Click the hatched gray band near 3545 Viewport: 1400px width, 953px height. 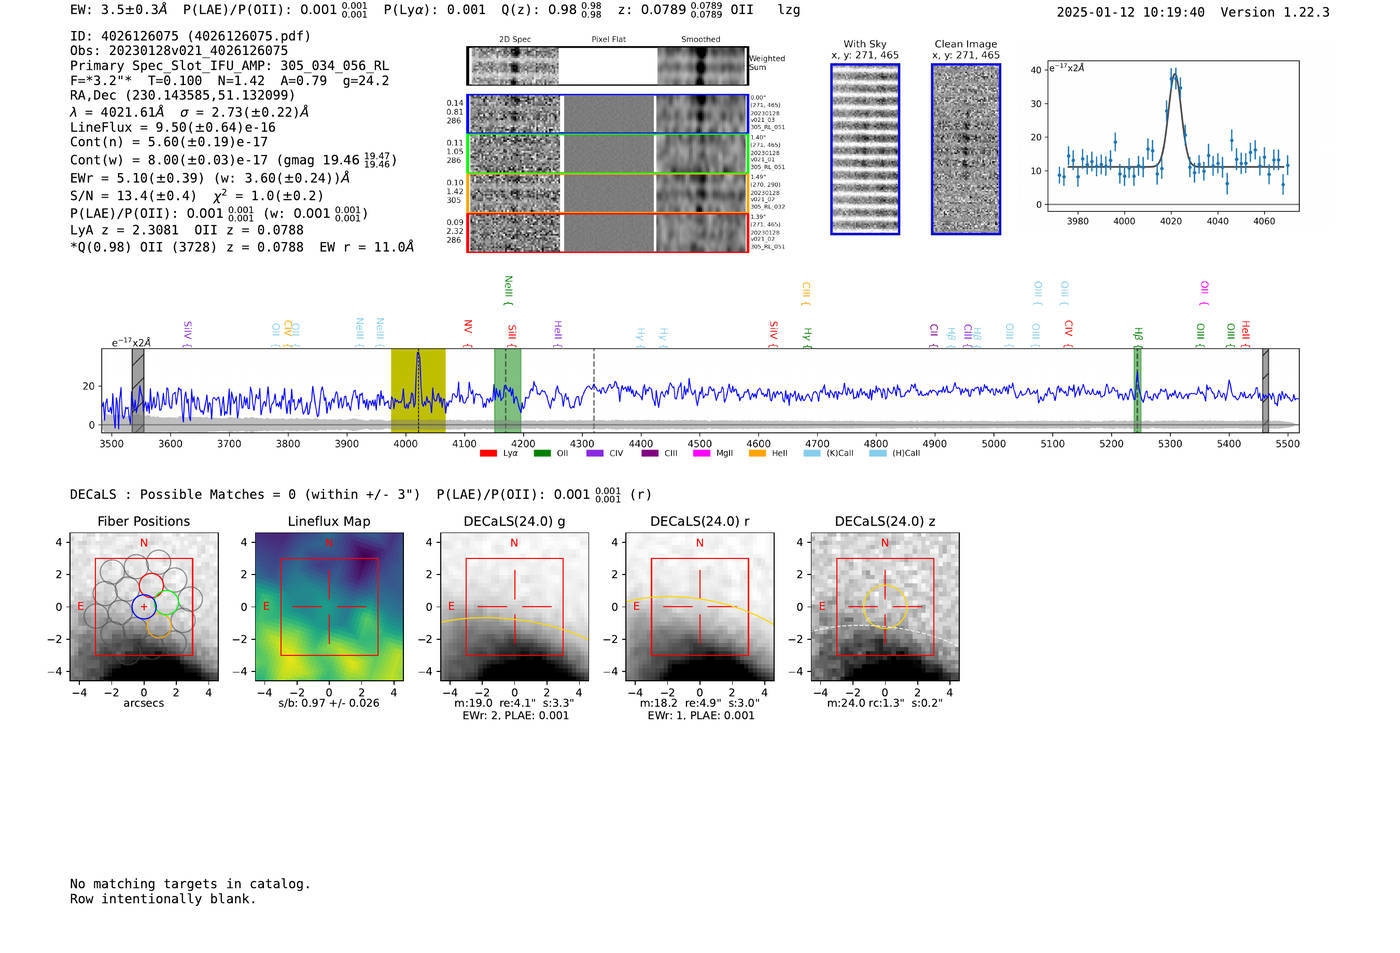pyautogui.click(x=138, y=390)
